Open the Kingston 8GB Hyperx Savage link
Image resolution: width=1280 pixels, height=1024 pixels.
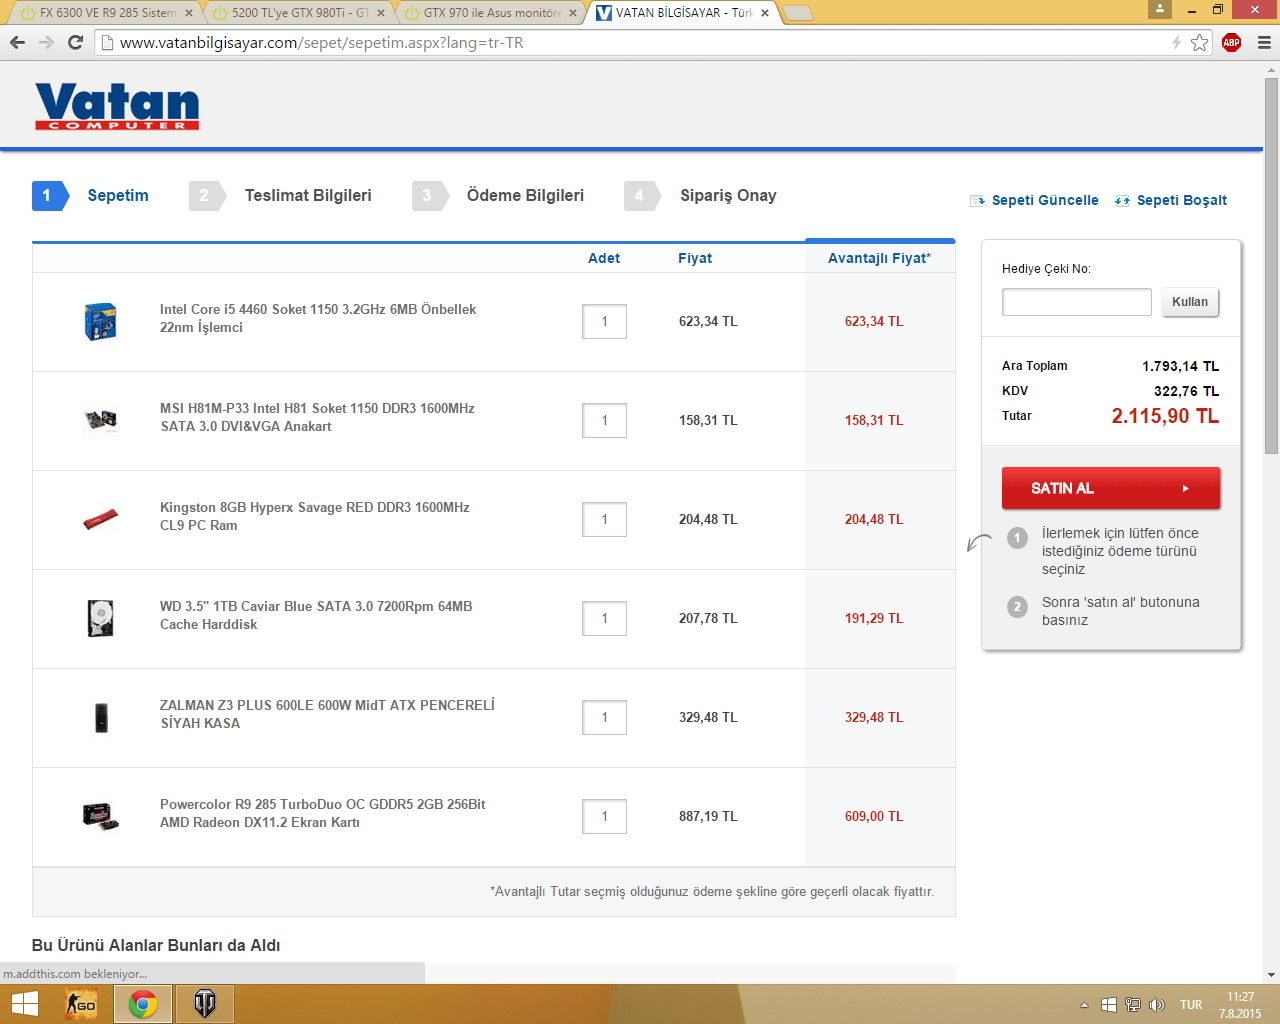pyautogui.click(x=315, y=516)
